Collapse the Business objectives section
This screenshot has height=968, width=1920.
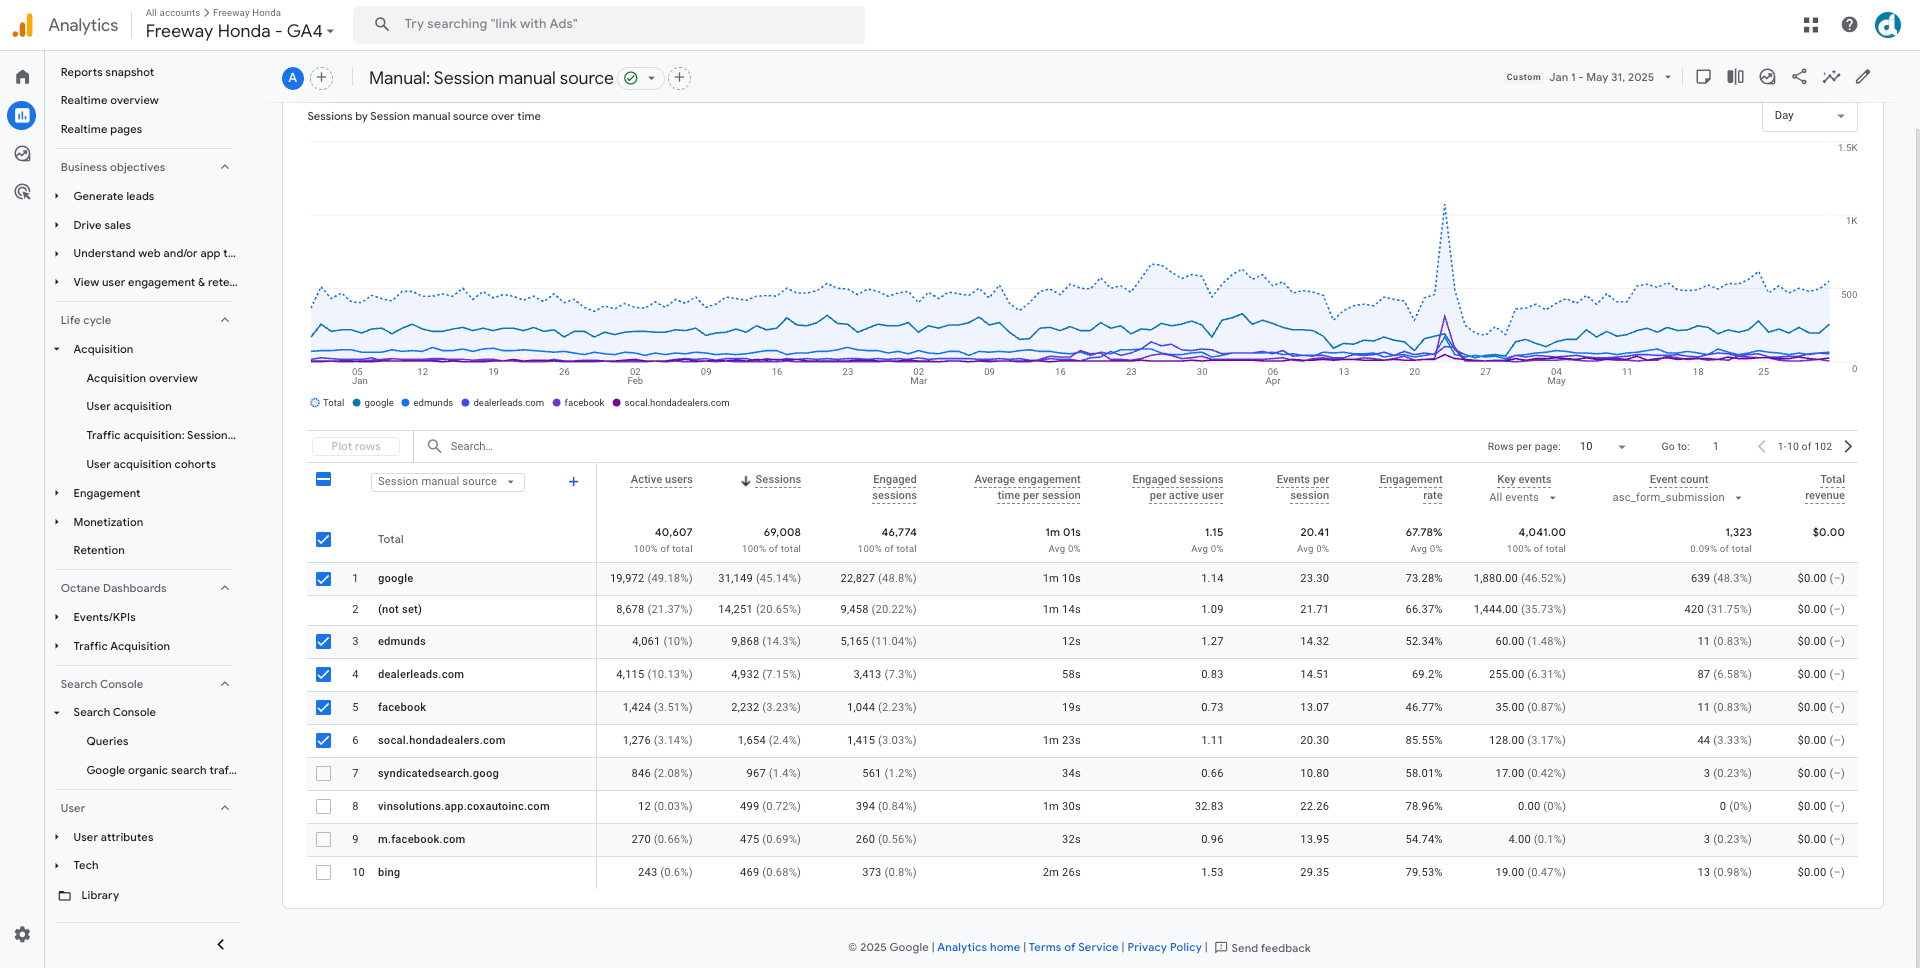pyautogui.click(x=225, y=167)
